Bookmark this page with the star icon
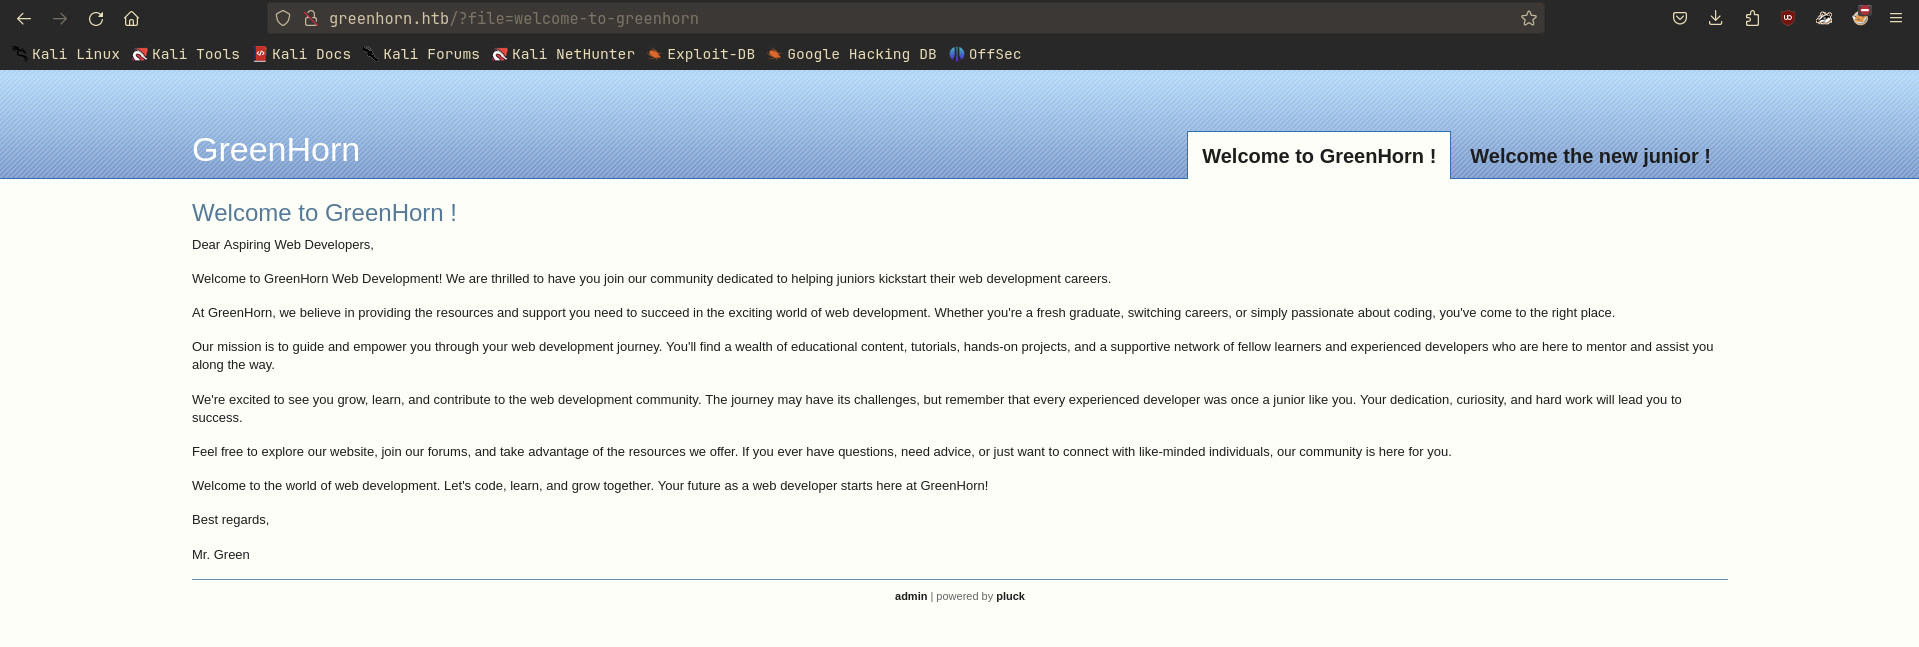Screen dimensions: 1919x647 click(x=1528, y=18)
